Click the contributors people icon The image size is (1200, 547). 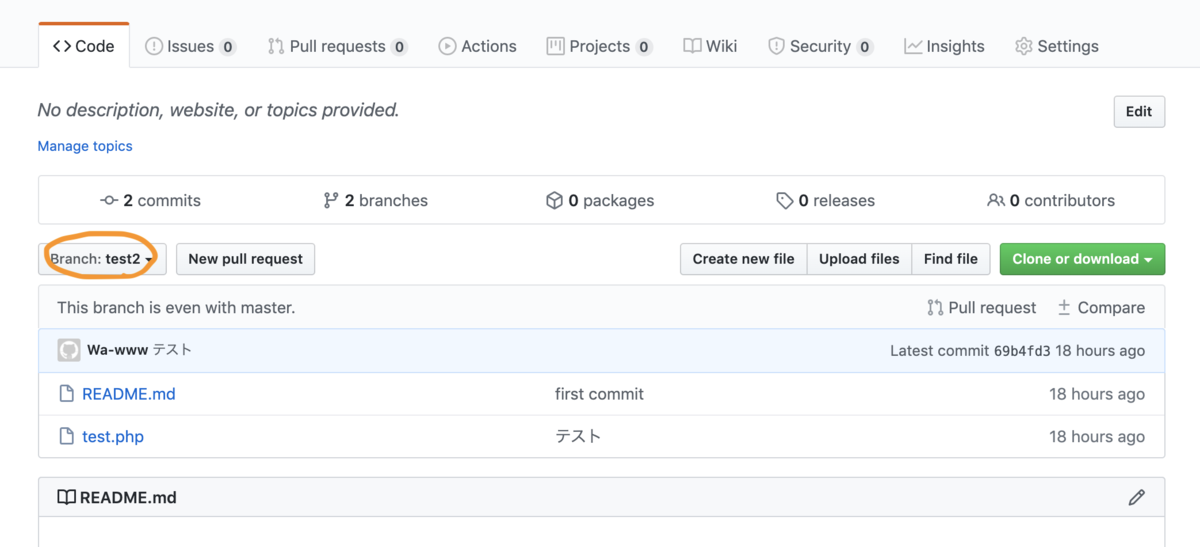coord(996,200)
